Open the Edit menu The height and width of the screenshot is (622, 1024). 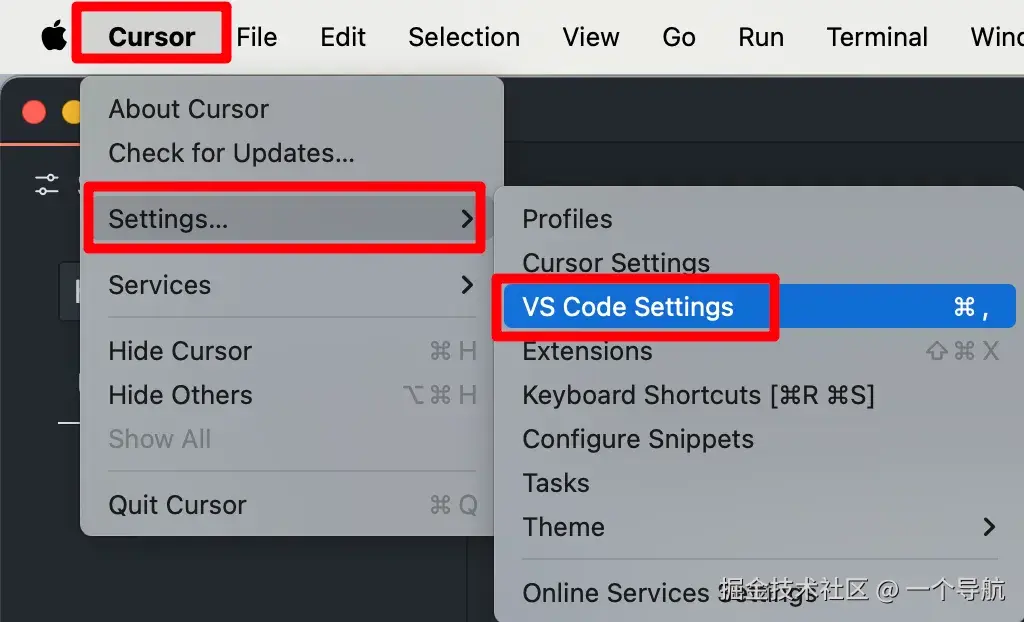point(342,37)
